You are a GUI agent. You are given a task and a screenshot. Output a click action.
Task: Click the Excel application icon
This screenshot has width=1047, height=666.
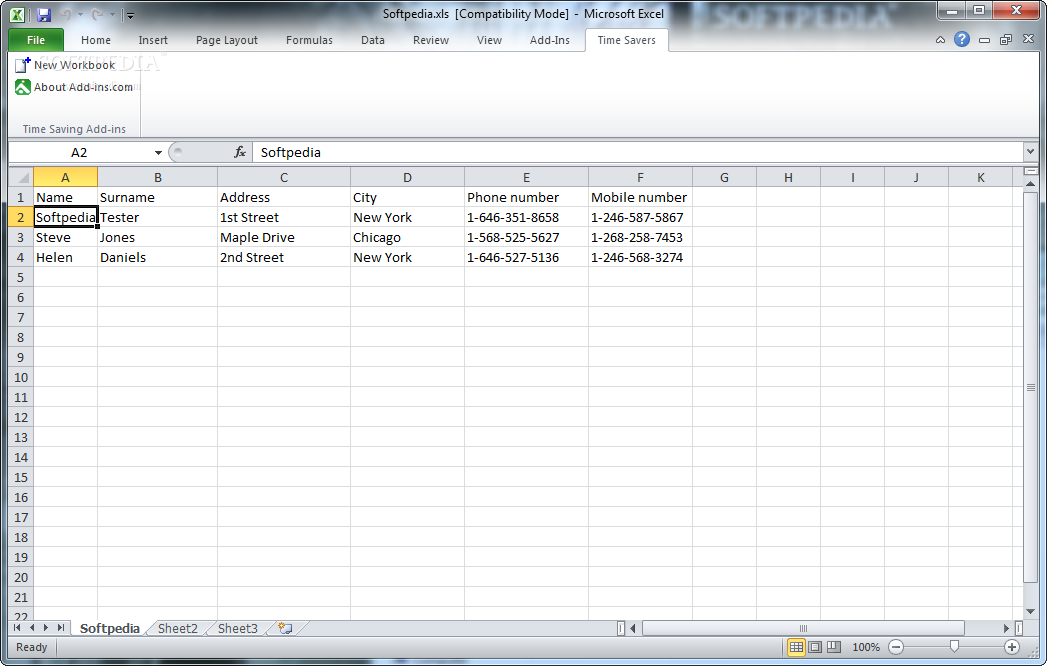click(x=17, y=15)
